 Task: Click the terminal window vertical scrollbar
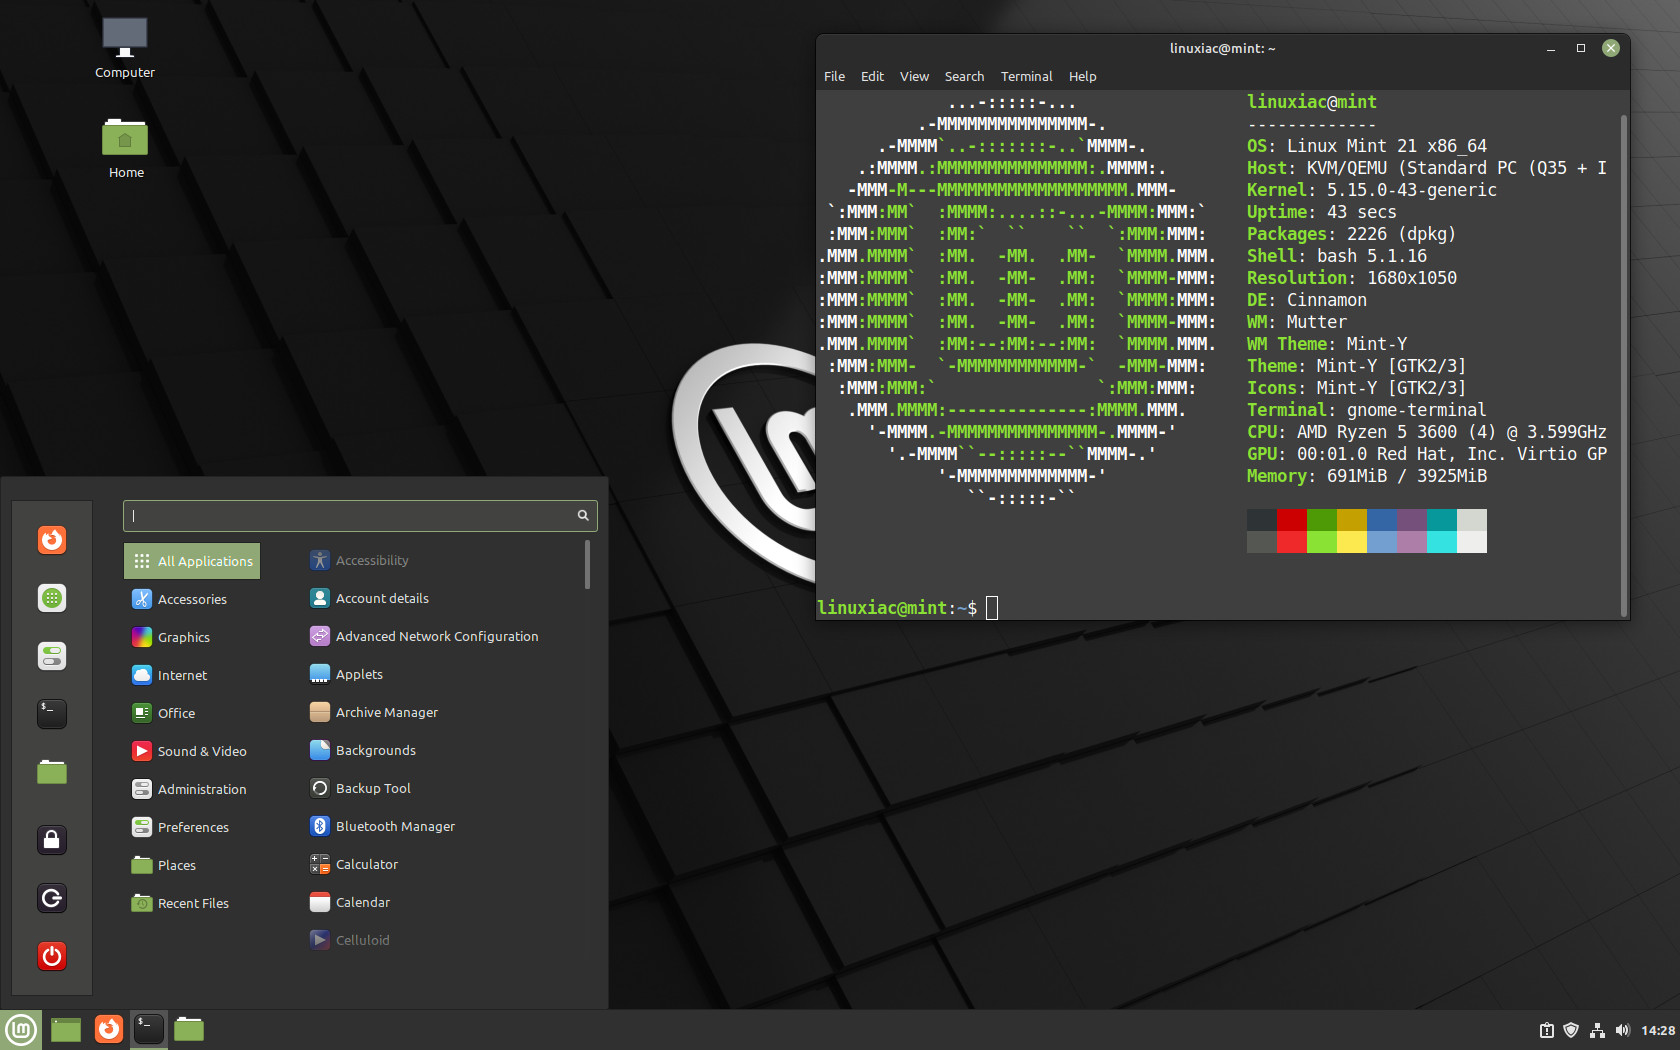1623,365
